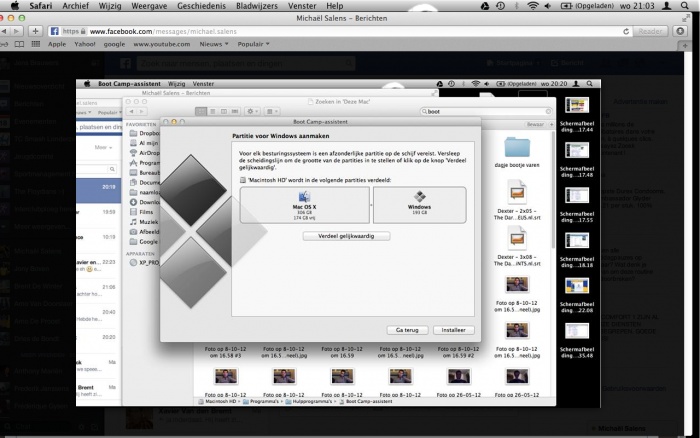Open the Apple bookmark link
This screenshot has width=700, height=438.
coord(57,44)
